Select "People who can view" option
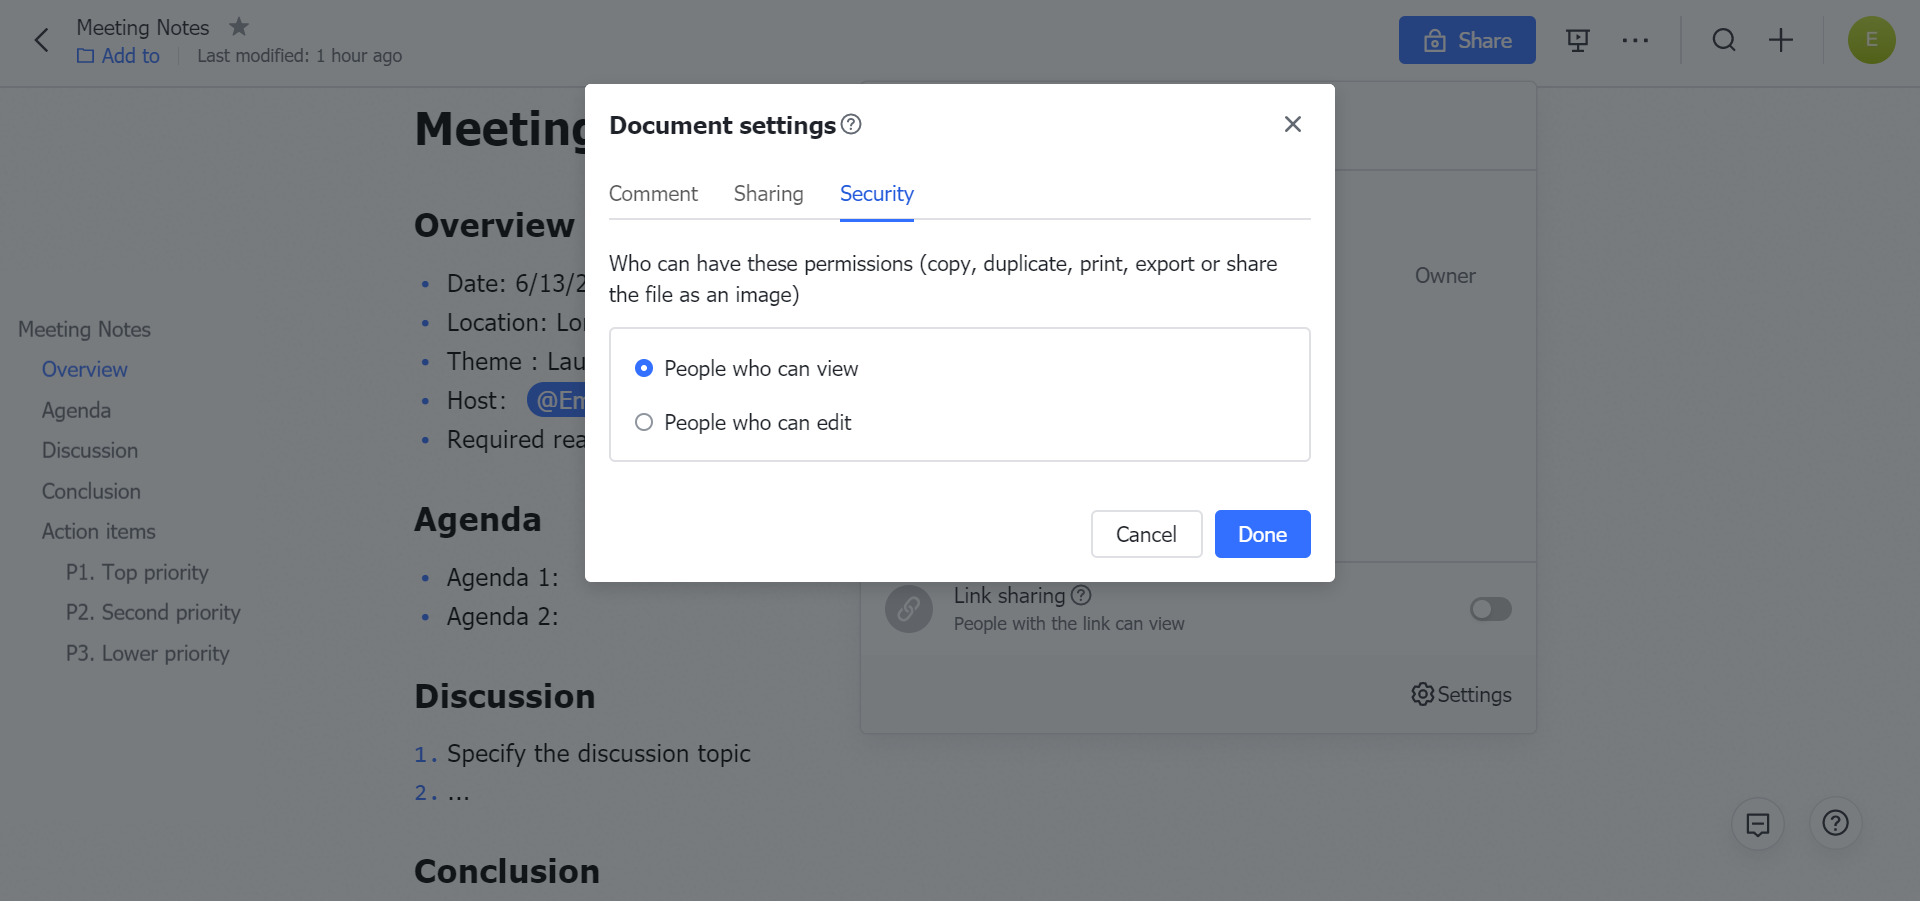 (644, 369)
